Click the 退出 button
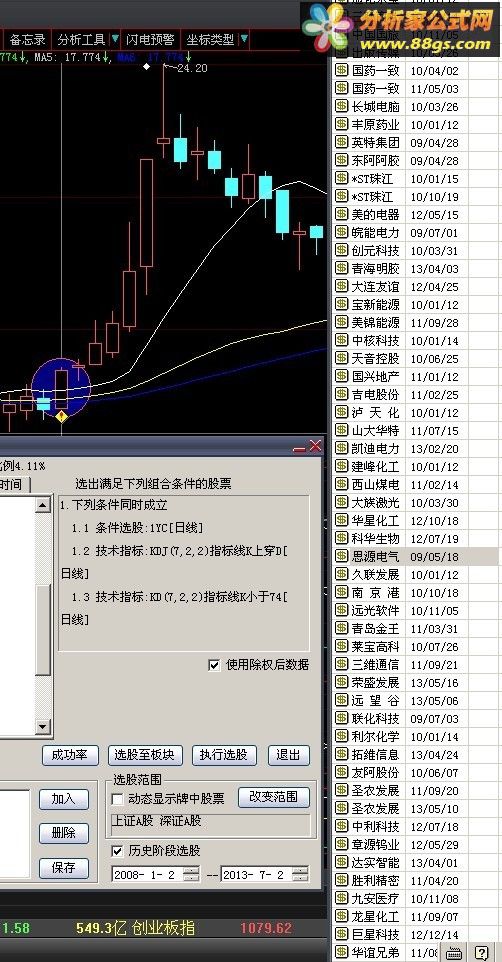 point(288,755)
